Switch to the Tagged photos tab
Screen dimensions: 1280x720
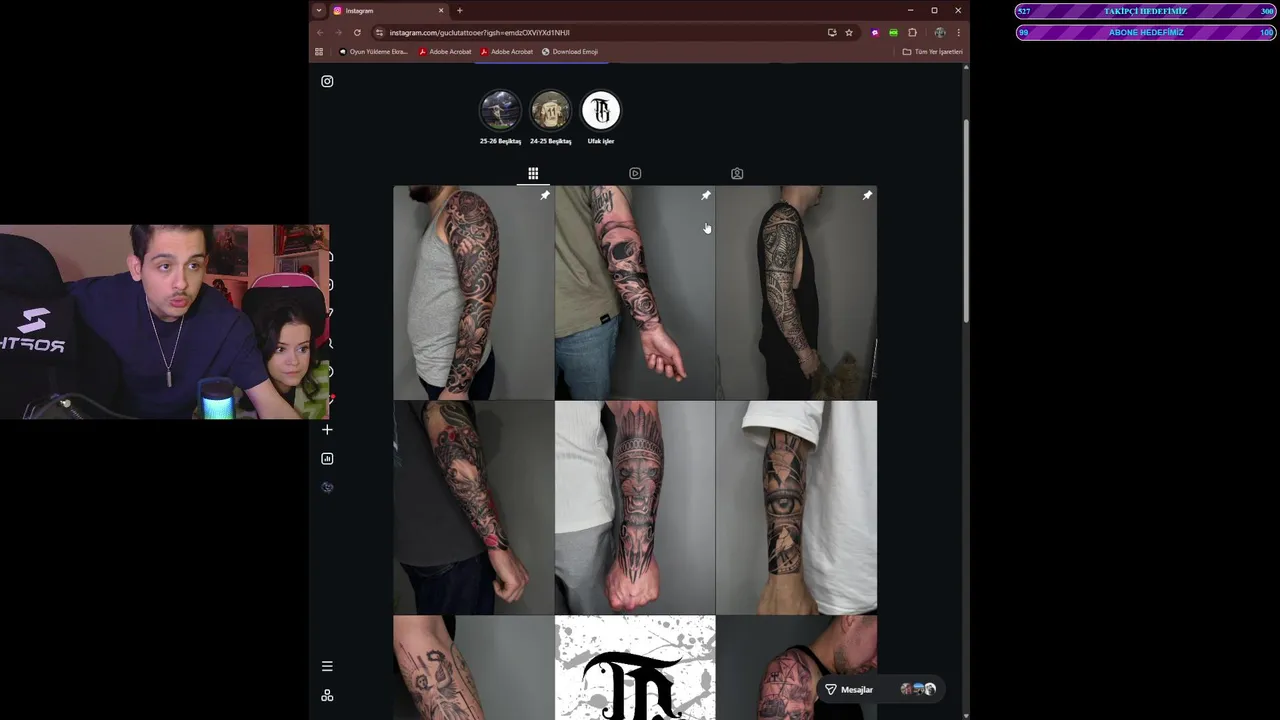pyautogui.click(x=737, y=174)
